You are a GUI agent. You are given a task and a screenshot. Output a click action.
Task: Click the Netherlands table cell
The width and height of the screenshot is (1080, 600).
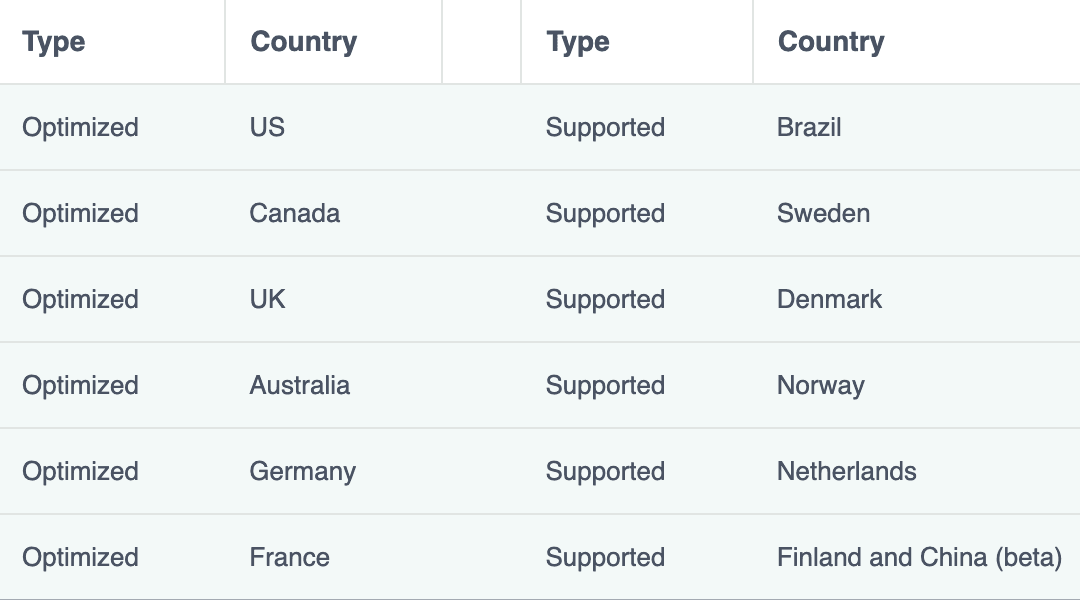847,472
